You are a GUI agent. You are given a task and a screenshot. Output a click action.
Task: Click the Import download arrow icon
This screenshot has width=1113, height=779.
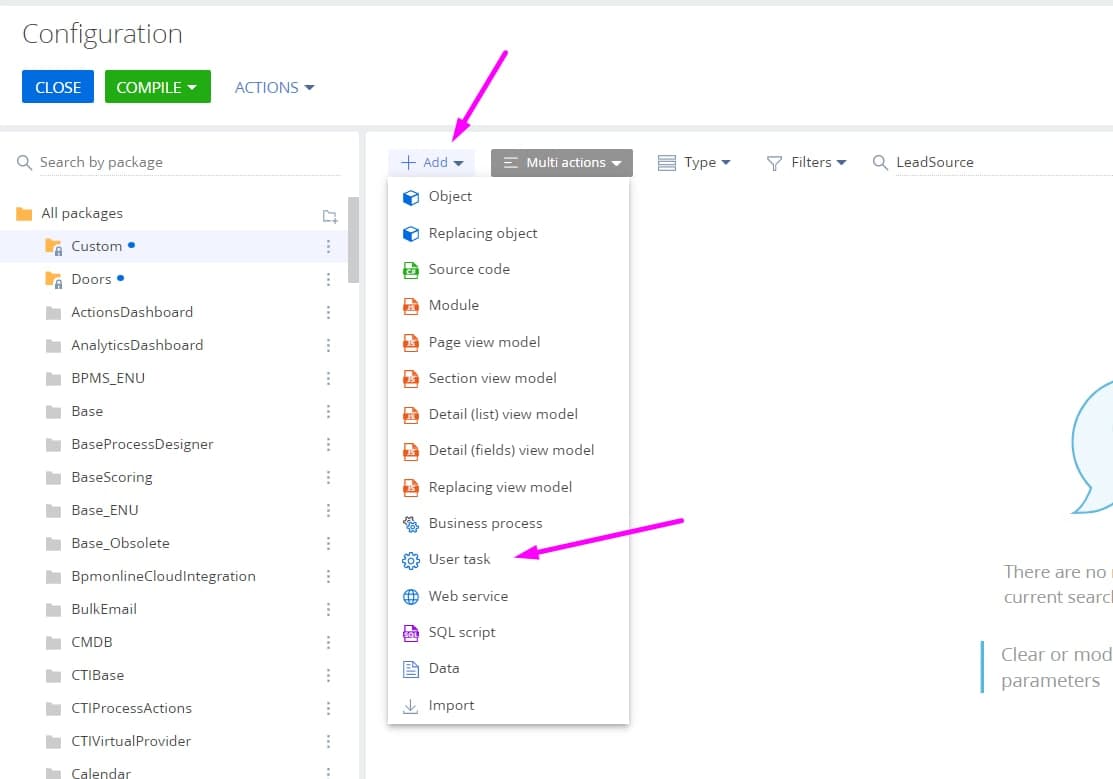click(x=410, y=706)
